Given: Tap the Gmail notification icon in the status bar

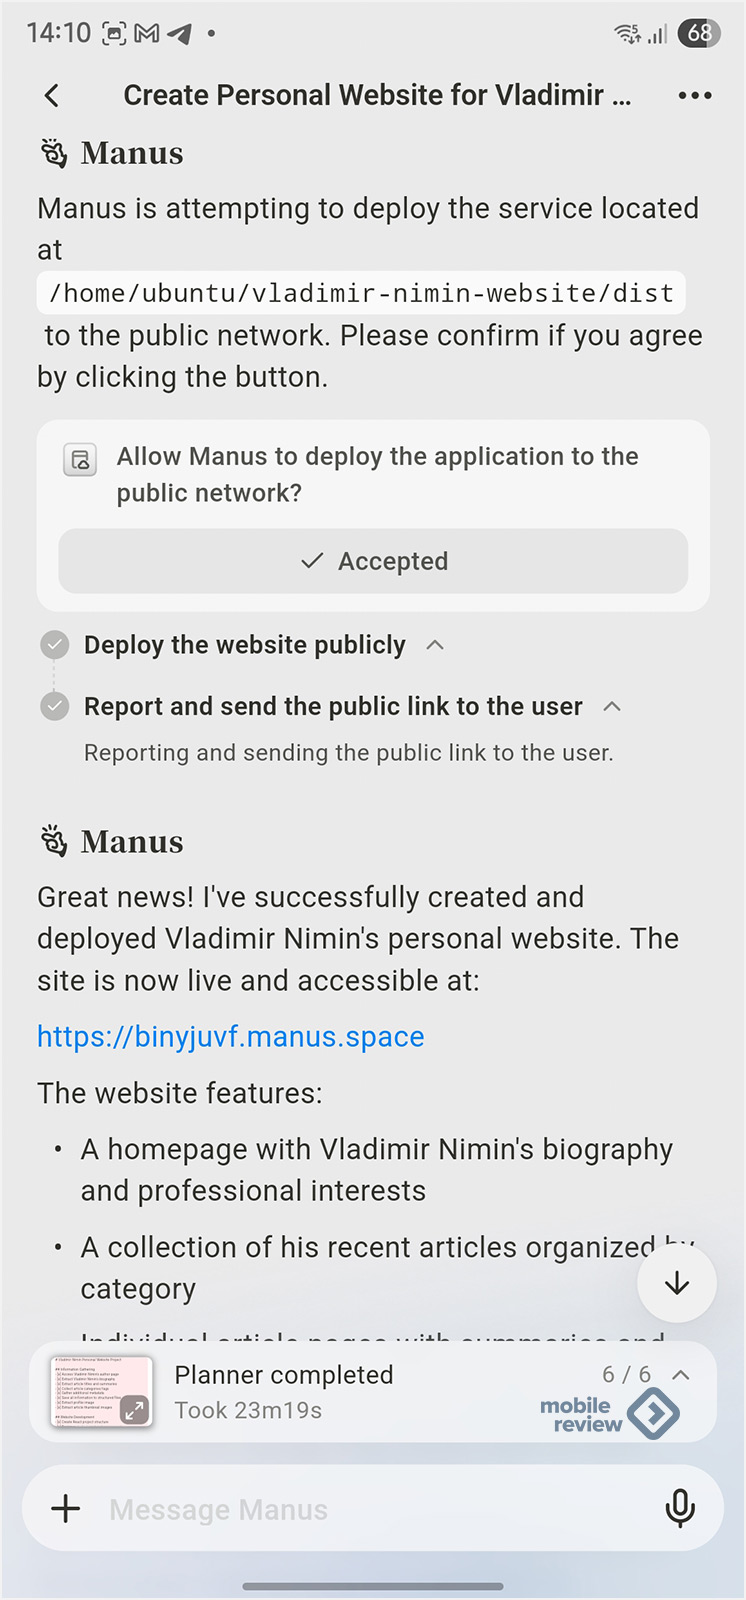Looking at the screenshot, I should (147, 33).
